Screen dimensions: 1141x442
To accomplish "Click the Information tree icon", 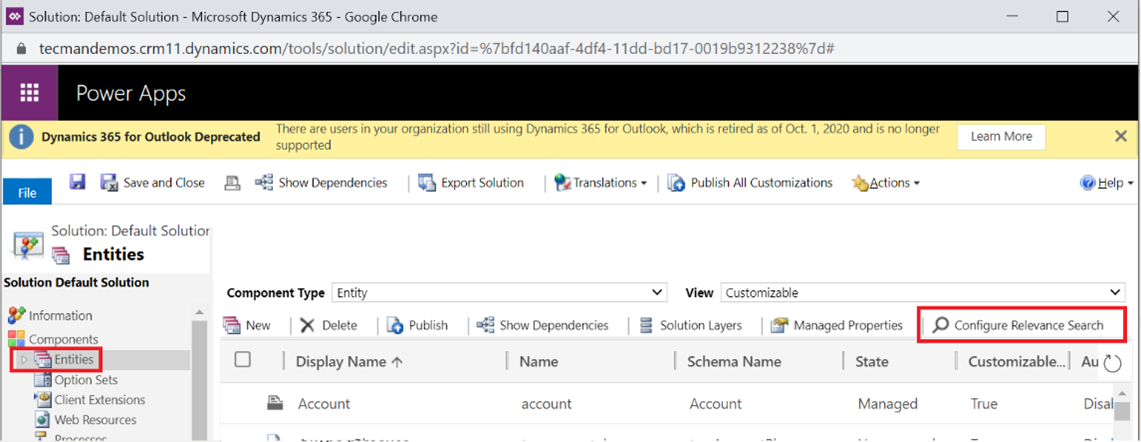I will click(x=17, y=315).
